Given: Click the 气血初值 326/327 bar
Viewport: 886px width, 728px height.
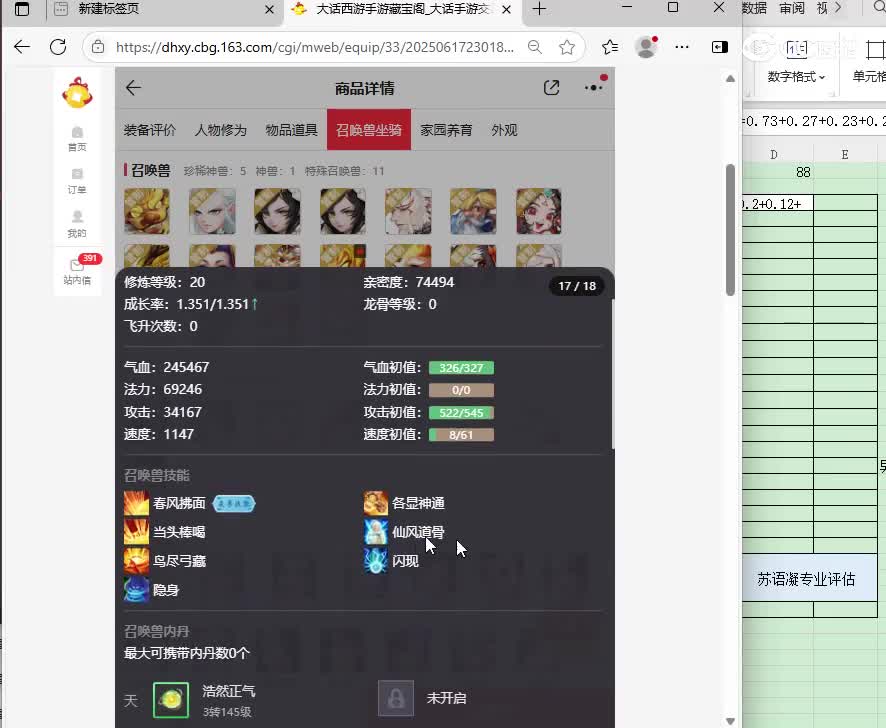Looking at the screenshot, I should [461, 368].
